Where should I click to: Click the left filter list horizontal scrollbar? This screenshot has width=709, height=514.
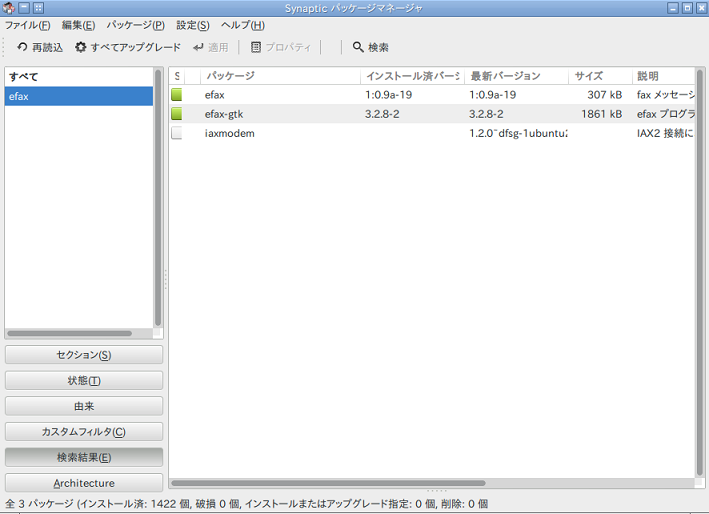click(x=70, y=334)
